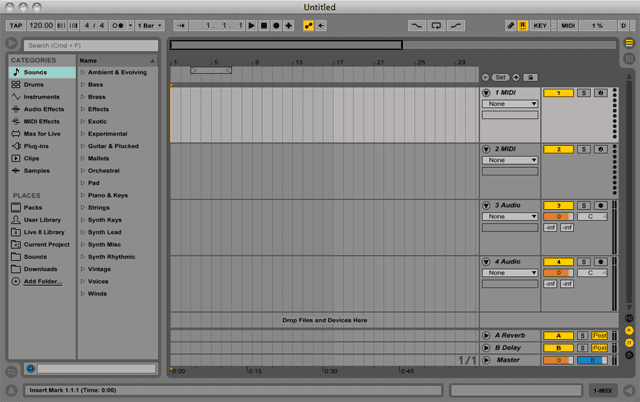Click the Add Folder link

click(x=42, y=281)
